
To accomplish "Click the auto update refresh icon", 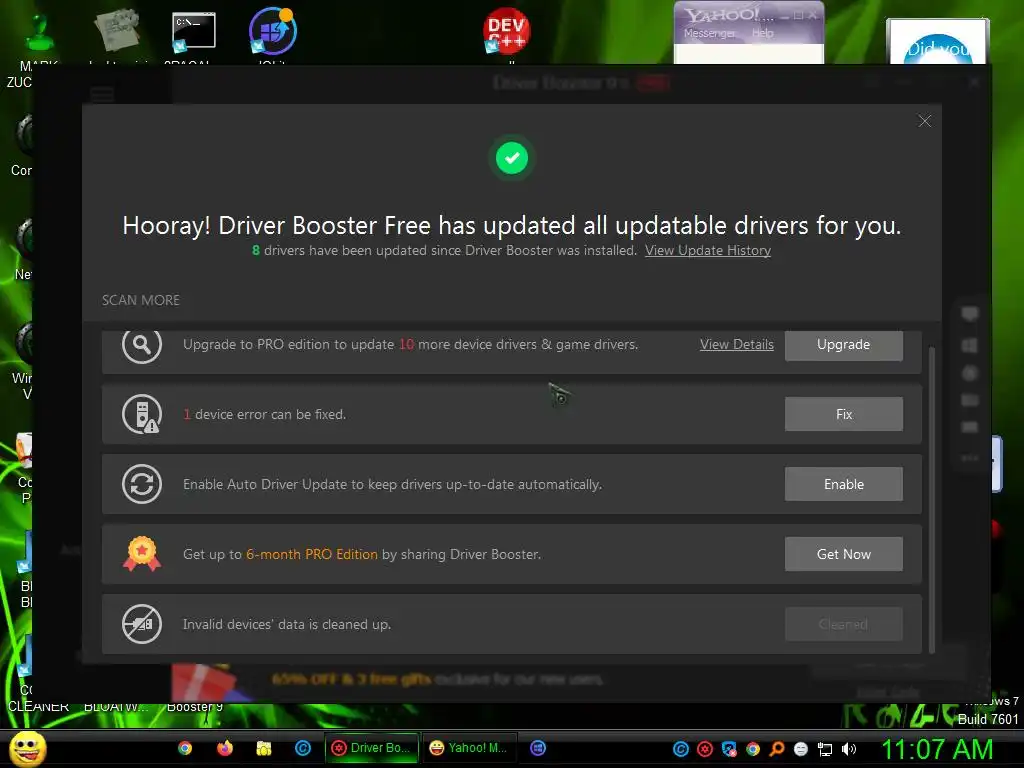I will click(x=142, y=484).
